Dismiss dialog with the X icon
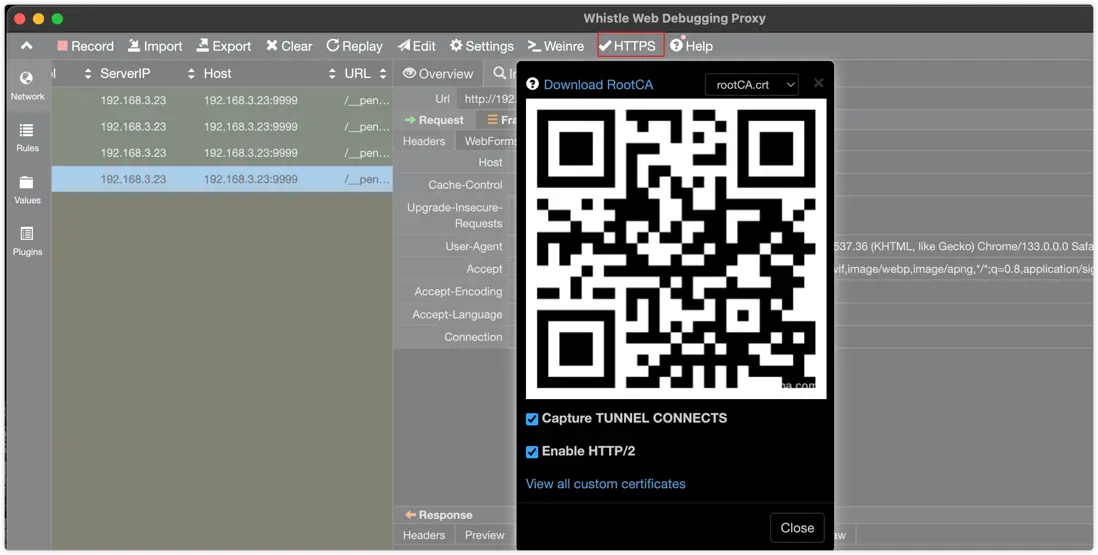This screenshot has height=555, width=1098. pos(819,83)
